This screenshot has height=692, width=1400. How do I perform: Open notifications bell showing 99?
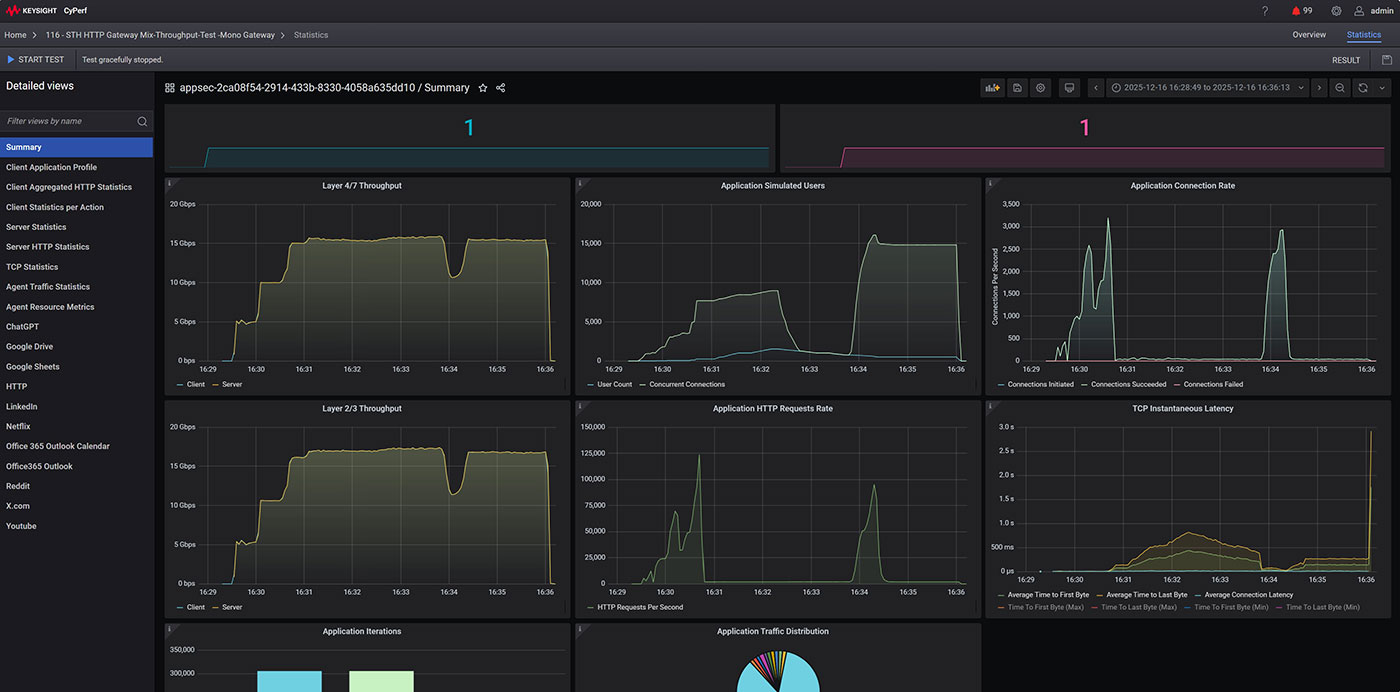click(x=1302, y=11)
